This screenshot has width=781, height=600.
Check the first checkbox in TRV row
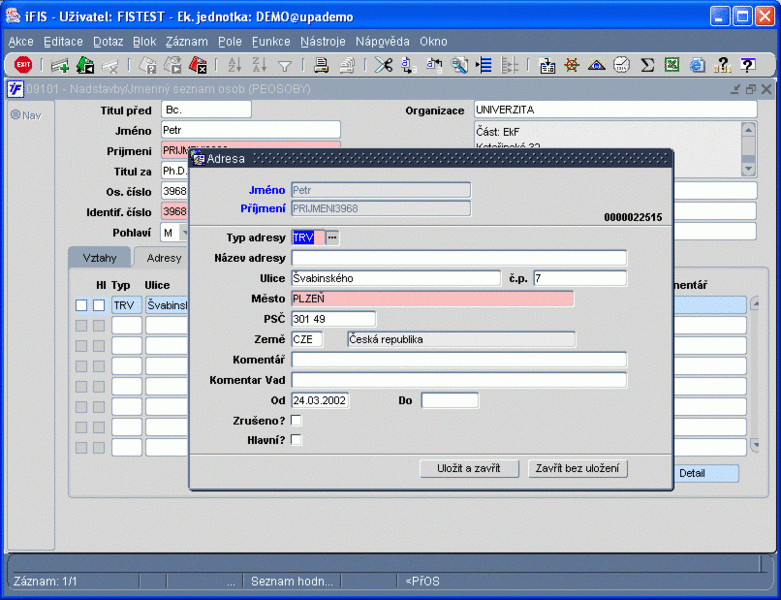pos(81,305)
